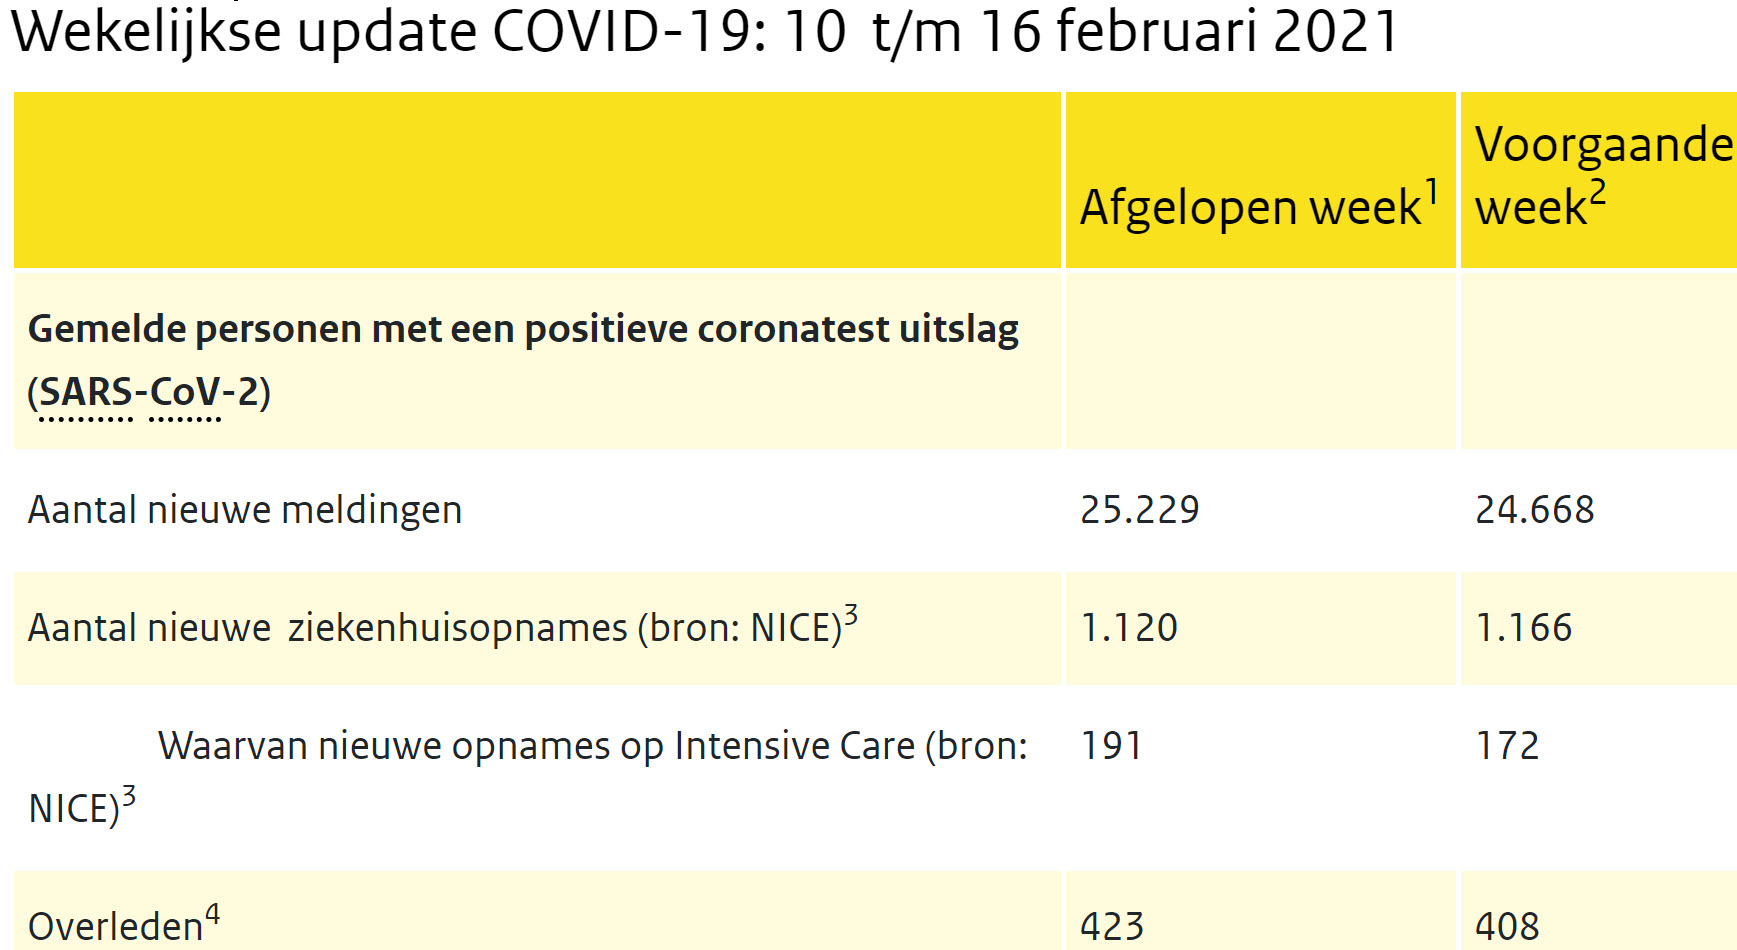Viewport: 1737px width, 950px height.
Task: Click the previous-week IC value 172
Action: (x=1507, y=746)
